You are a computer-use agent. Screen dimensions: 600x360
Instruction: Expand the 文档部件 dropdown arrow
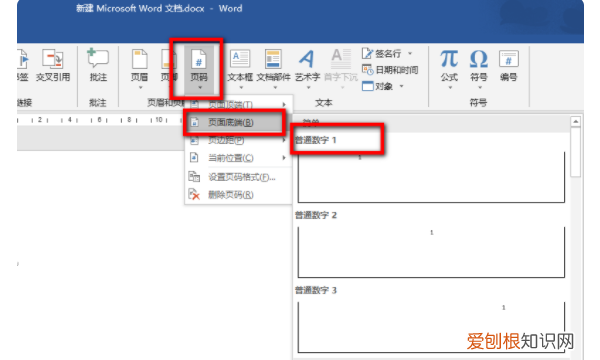(275, 88)
